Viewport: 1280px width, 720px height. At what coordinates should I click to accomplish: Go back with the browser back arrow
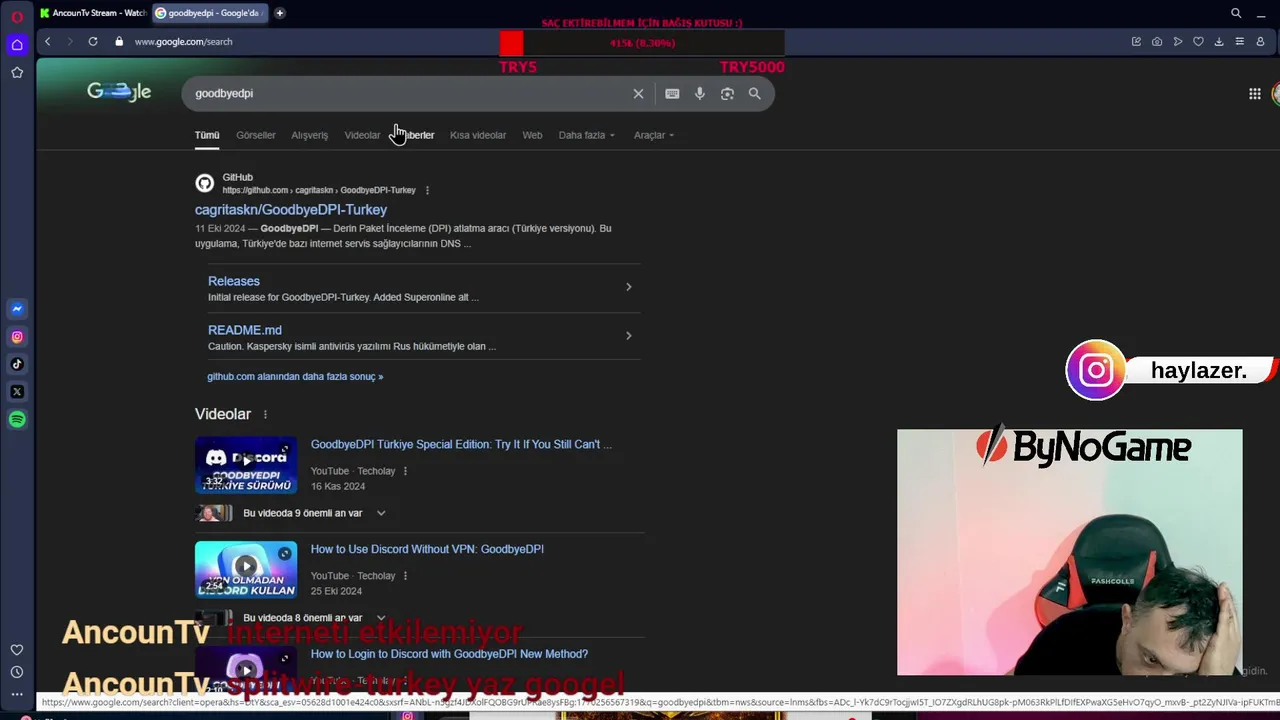coord(47,42)
